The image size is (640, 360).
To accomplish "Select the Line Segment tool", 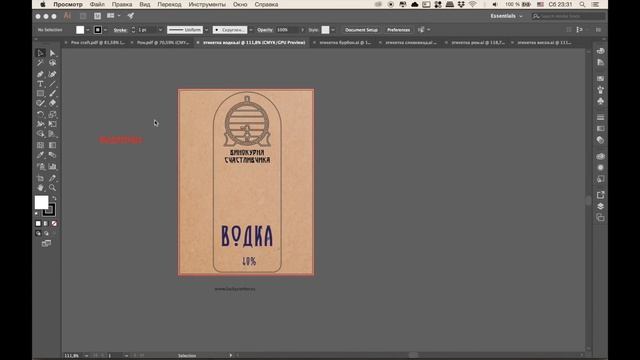I will pyautogui.click(x=52, y=84).
